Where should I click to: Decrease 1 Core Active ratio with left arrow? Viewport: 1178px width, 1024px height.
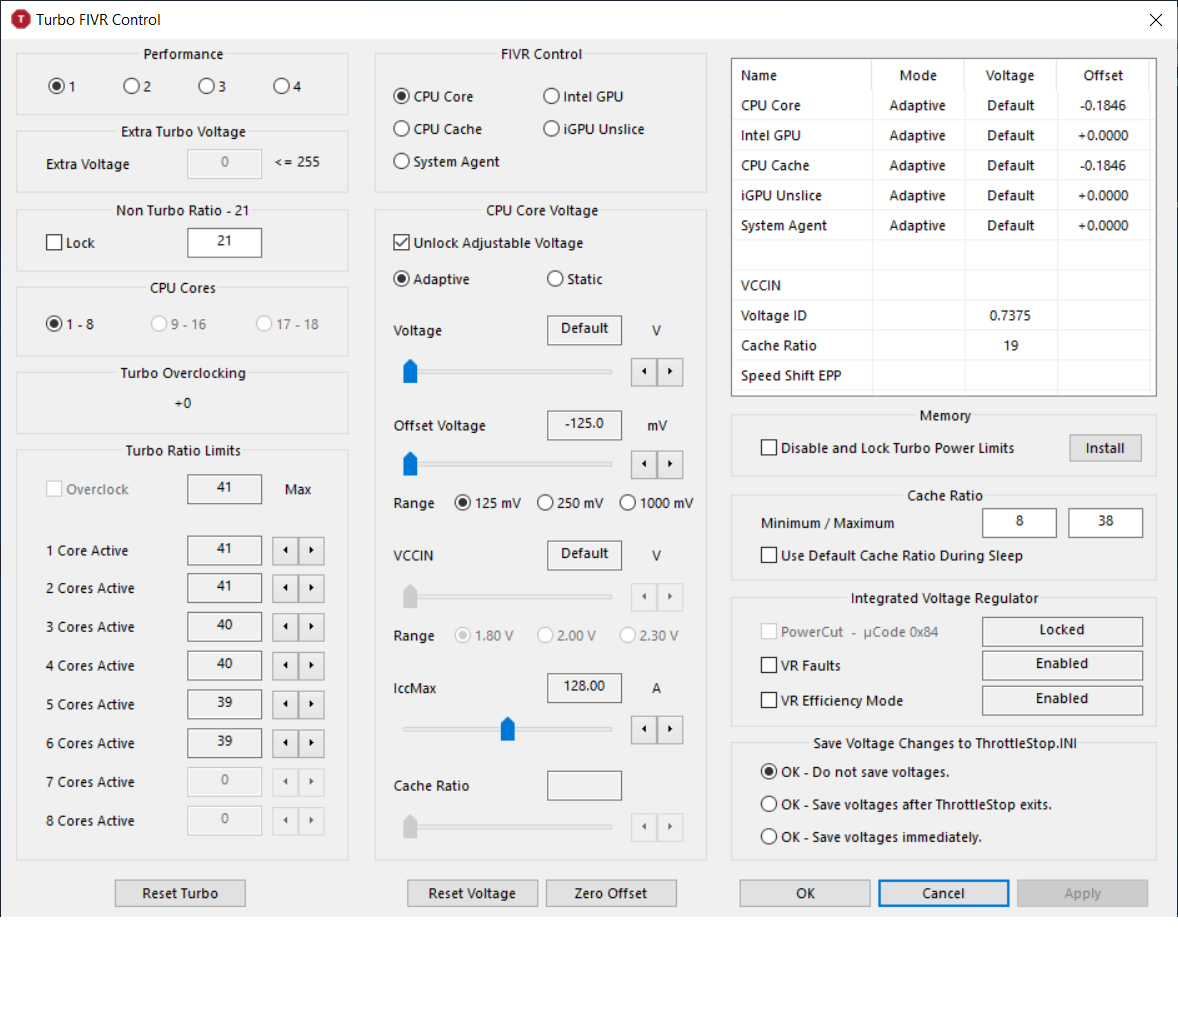click(285, 551)
